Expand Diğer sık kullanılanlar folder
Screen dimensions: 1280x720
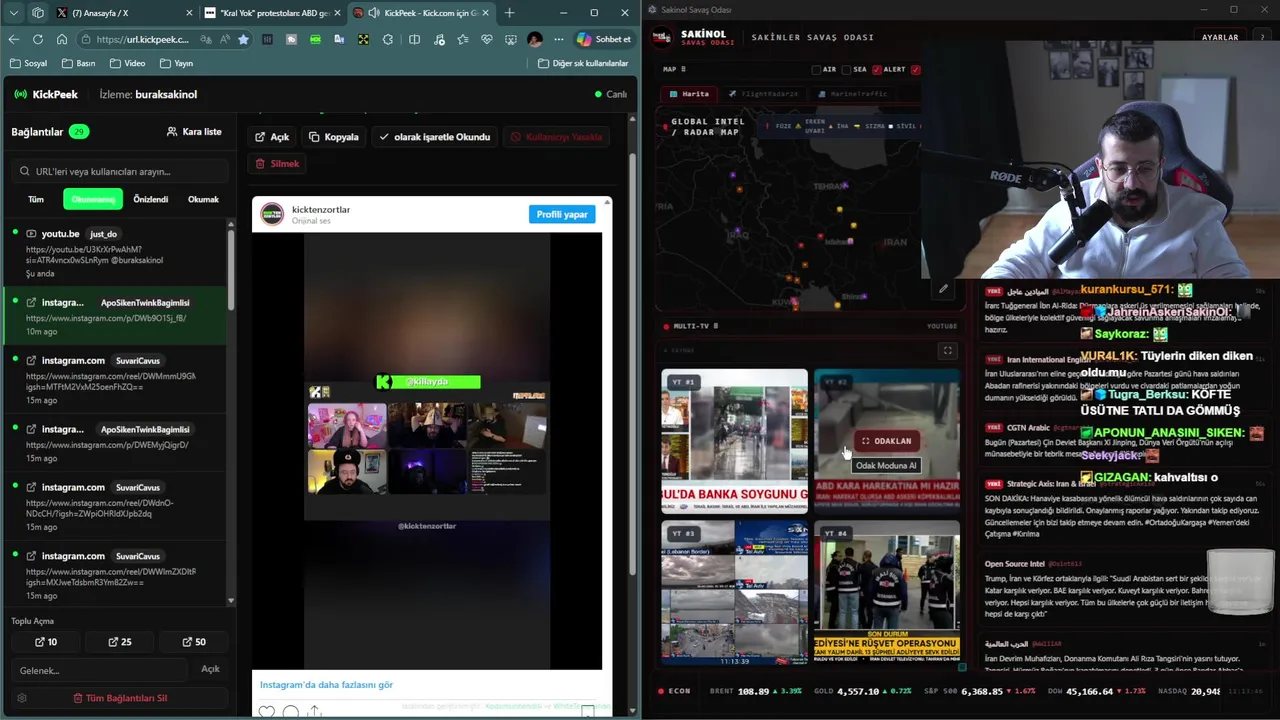pos(583,63)
